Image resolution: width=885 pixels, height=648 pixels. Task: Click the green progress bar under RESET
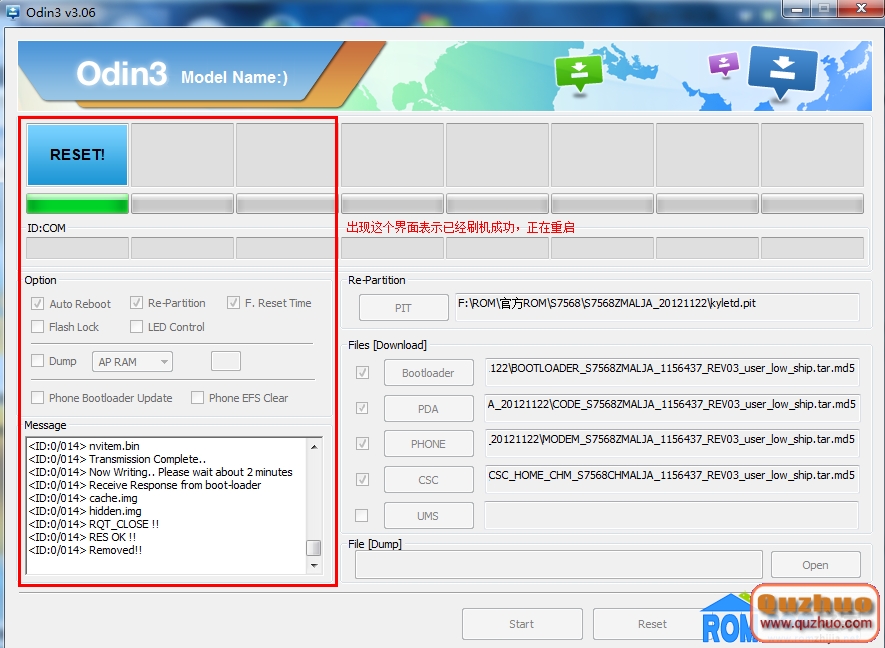tap(77, 203)
